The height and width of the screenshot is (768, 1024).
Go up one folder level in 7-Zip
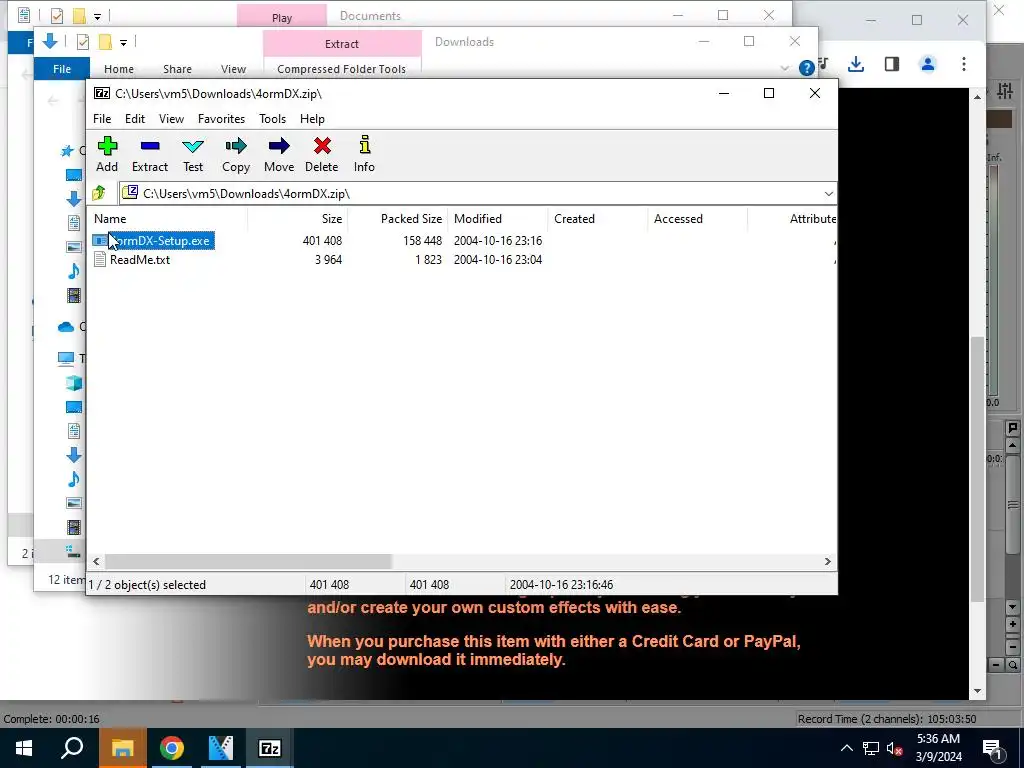[x=99, y=193]
